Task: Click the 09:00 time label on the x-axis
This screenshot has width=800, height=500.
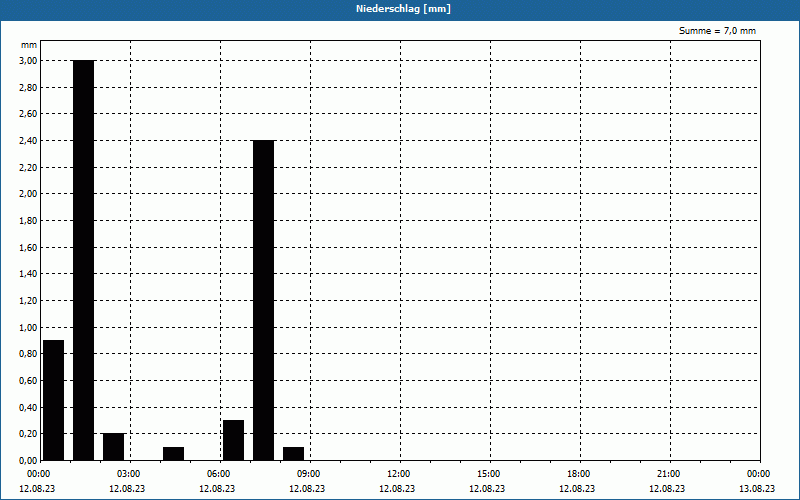Action: [308, 474]
